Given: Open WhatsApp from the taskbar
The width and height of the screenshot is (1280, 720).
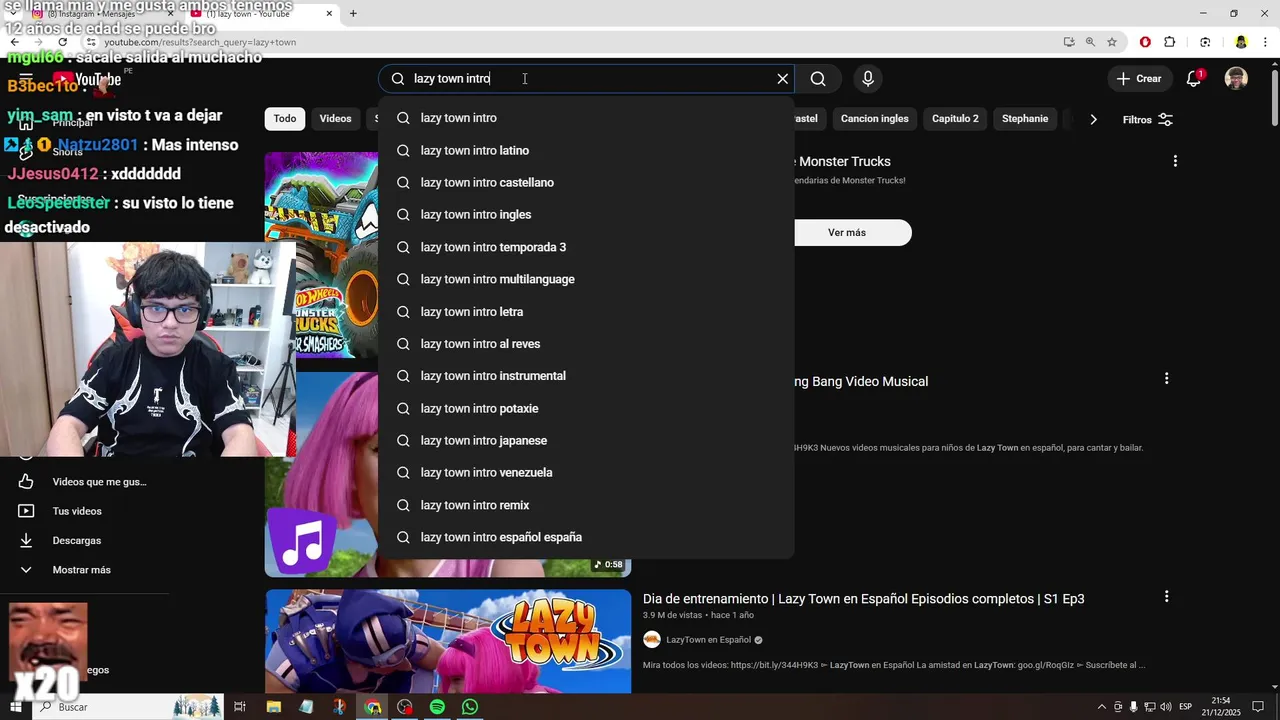Looking at the screenshot, I should pyautogui.click(x=470, y=707).
